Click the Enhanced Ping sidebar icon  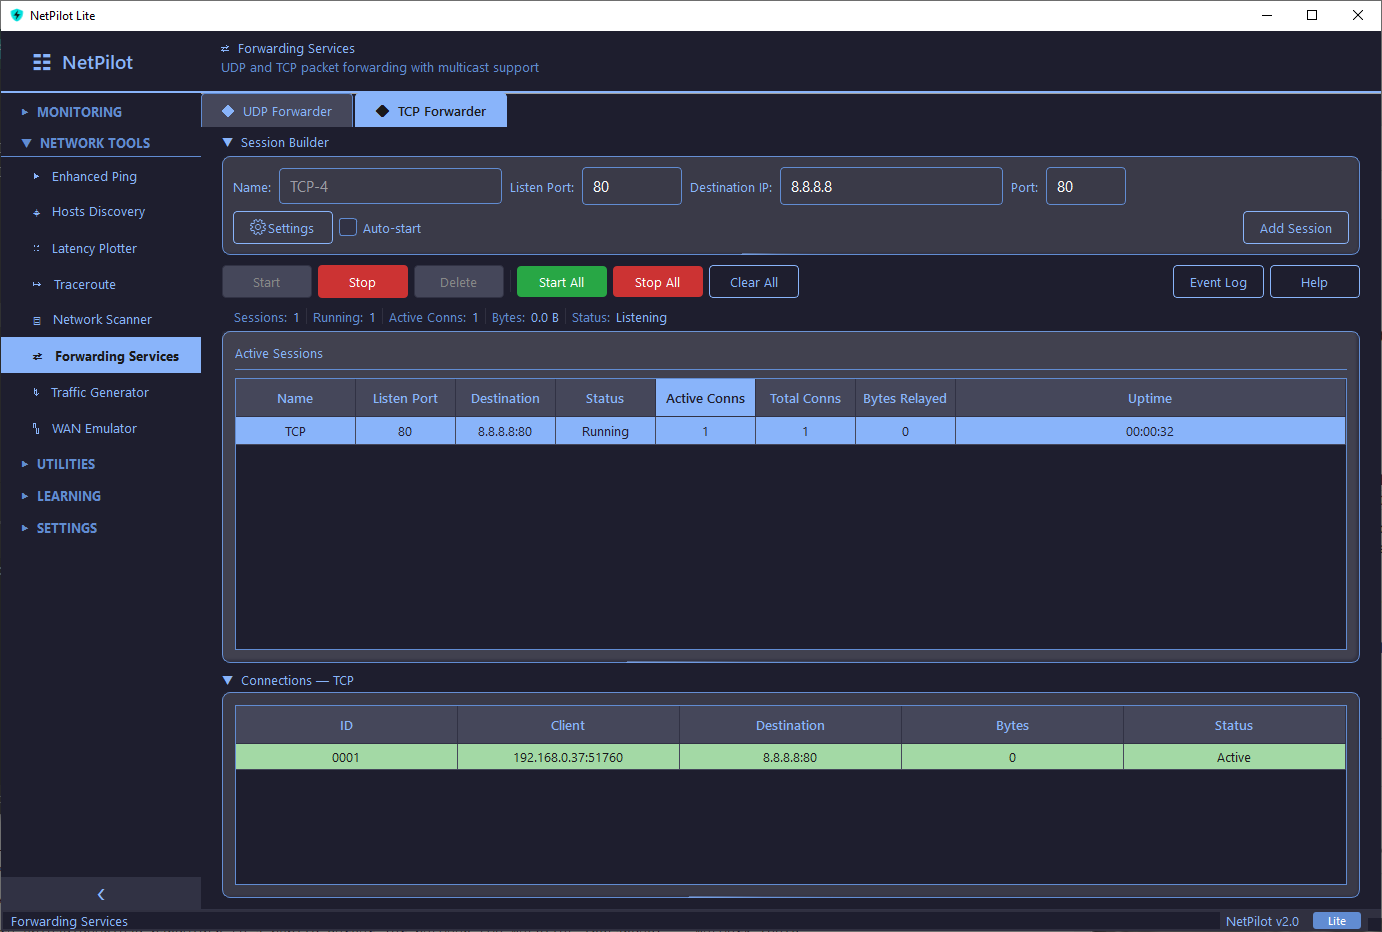coord(37,177)
